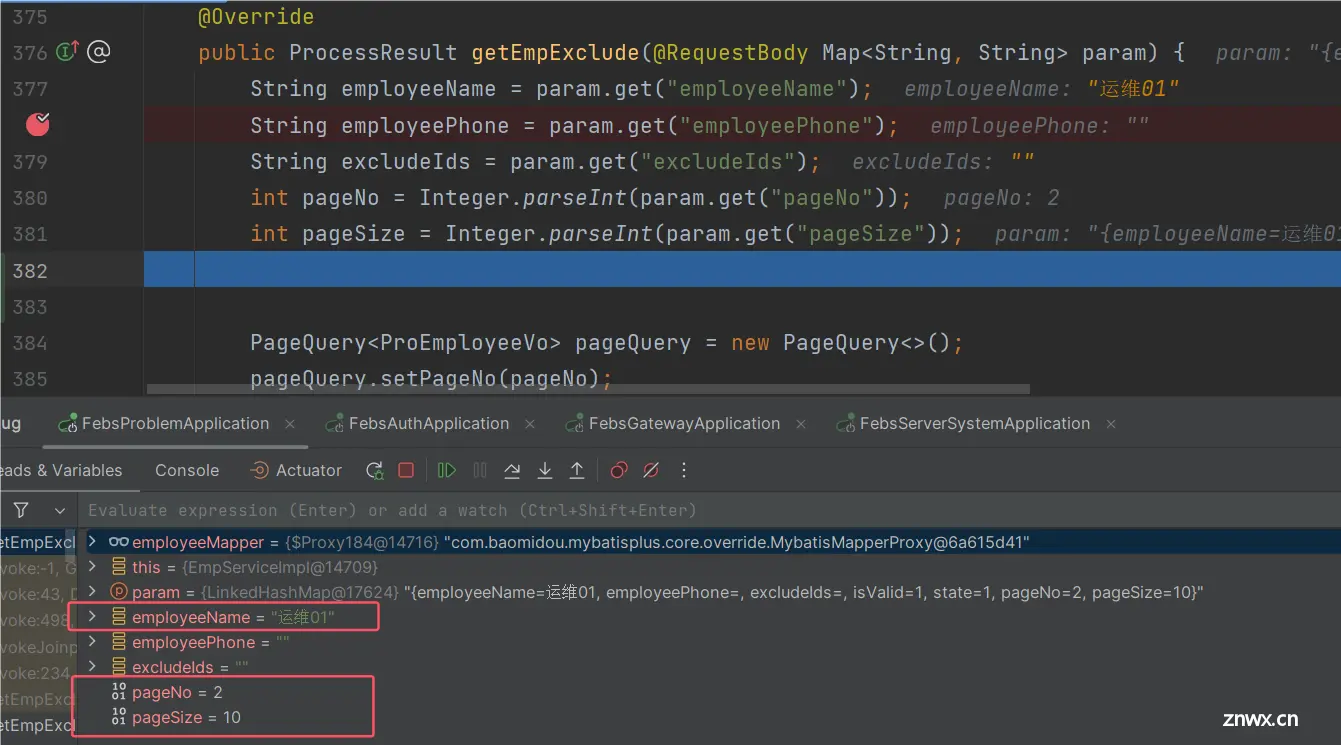Viewport: 1341px width, 745px height.
Task: Click the FebsProblemApplication run config icon
Action: (x=68, y=424)
